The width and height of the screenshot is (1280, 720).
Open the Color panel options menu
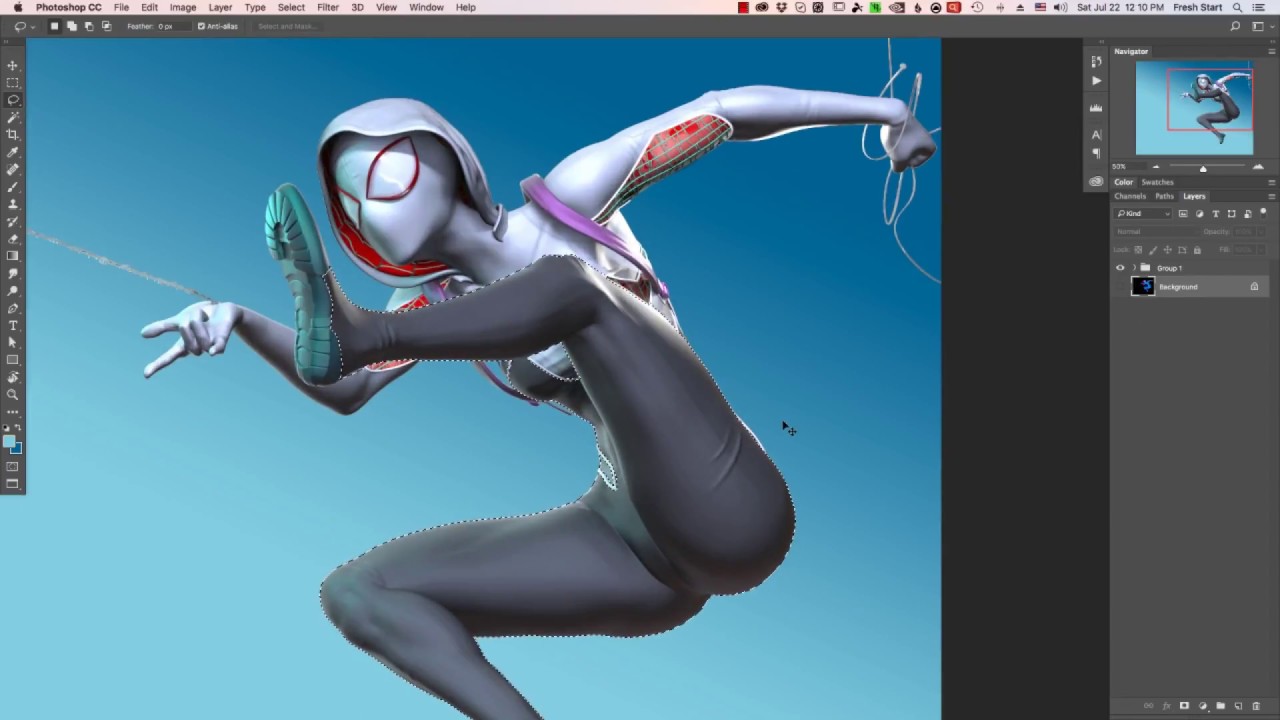pos(1272,182)
